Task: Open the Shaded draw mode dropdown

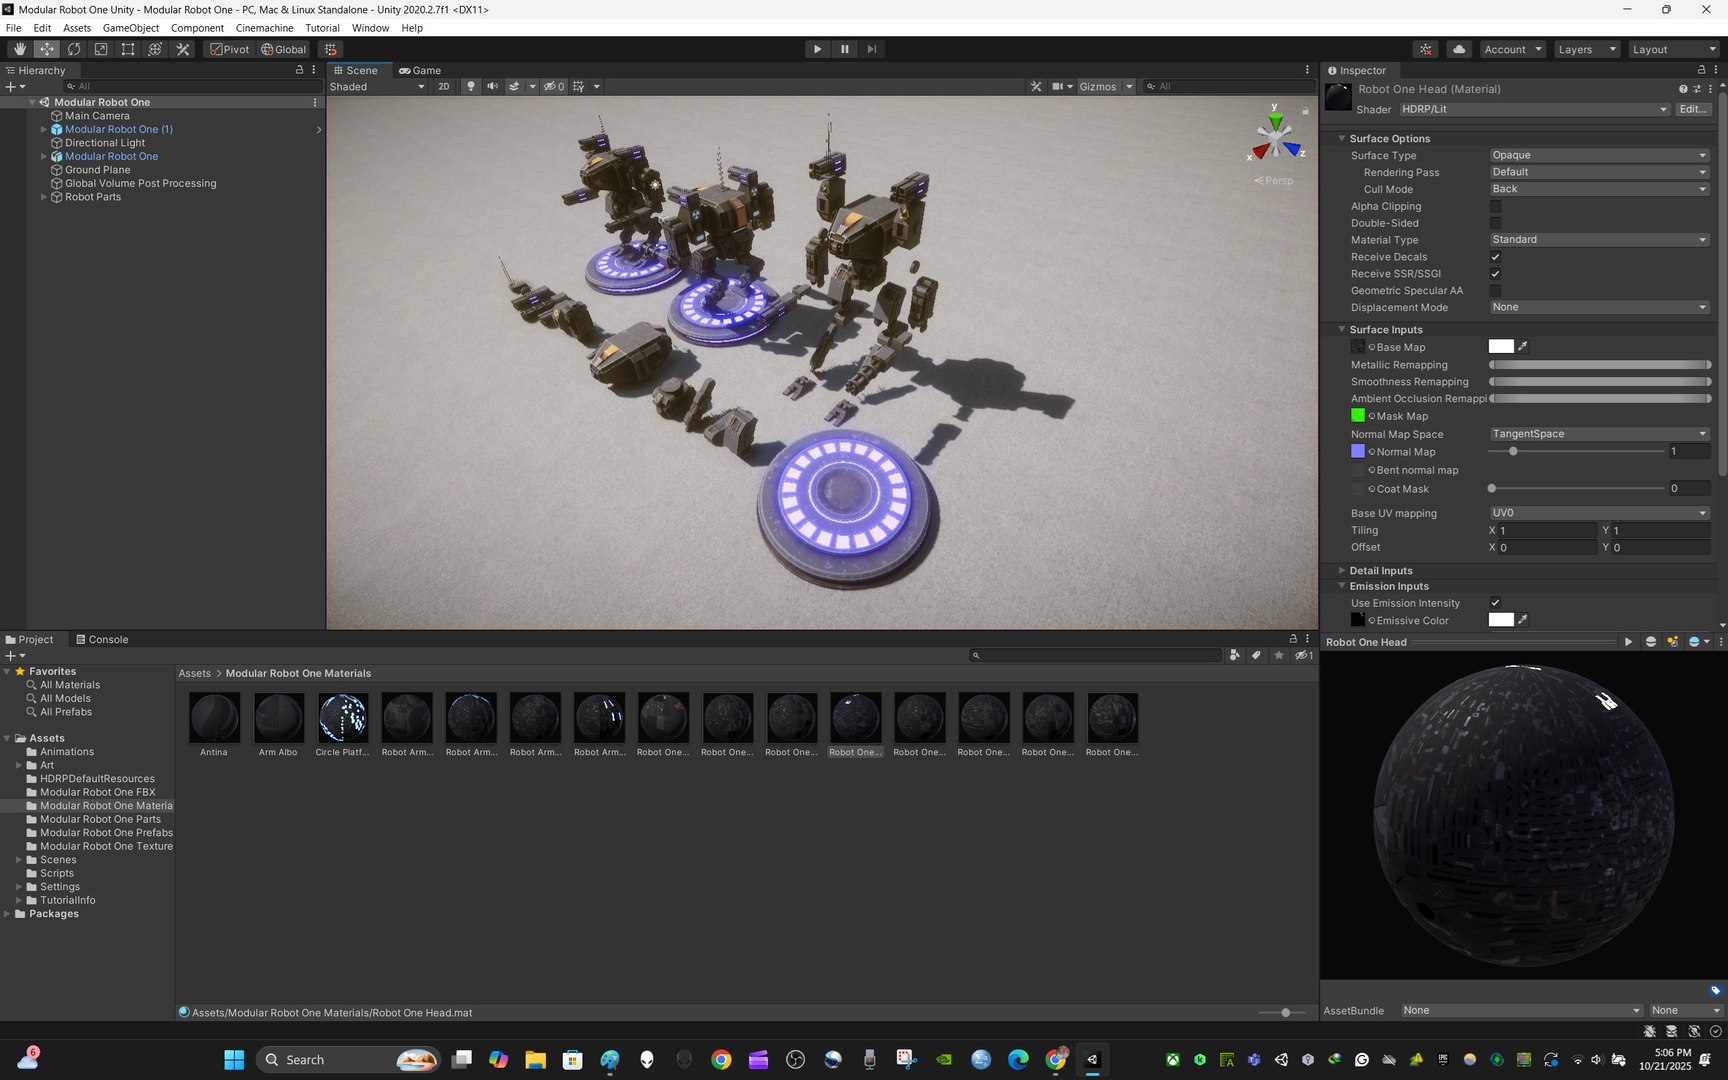Action: 377,86
